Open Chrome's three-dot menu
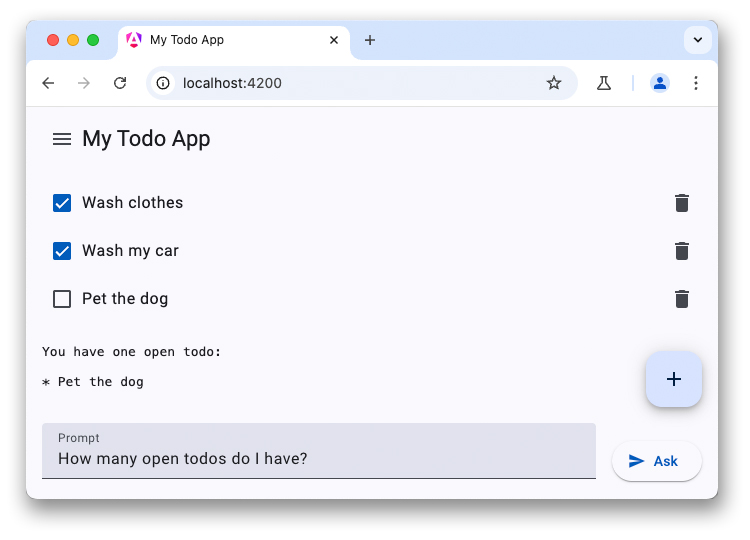The image size is (750, 540). (x=696, y=83)
